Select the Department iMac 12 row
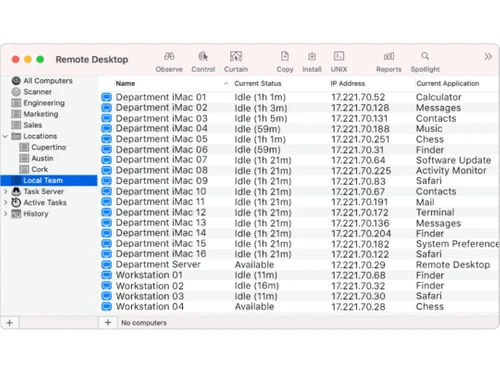 click(299, 212)
